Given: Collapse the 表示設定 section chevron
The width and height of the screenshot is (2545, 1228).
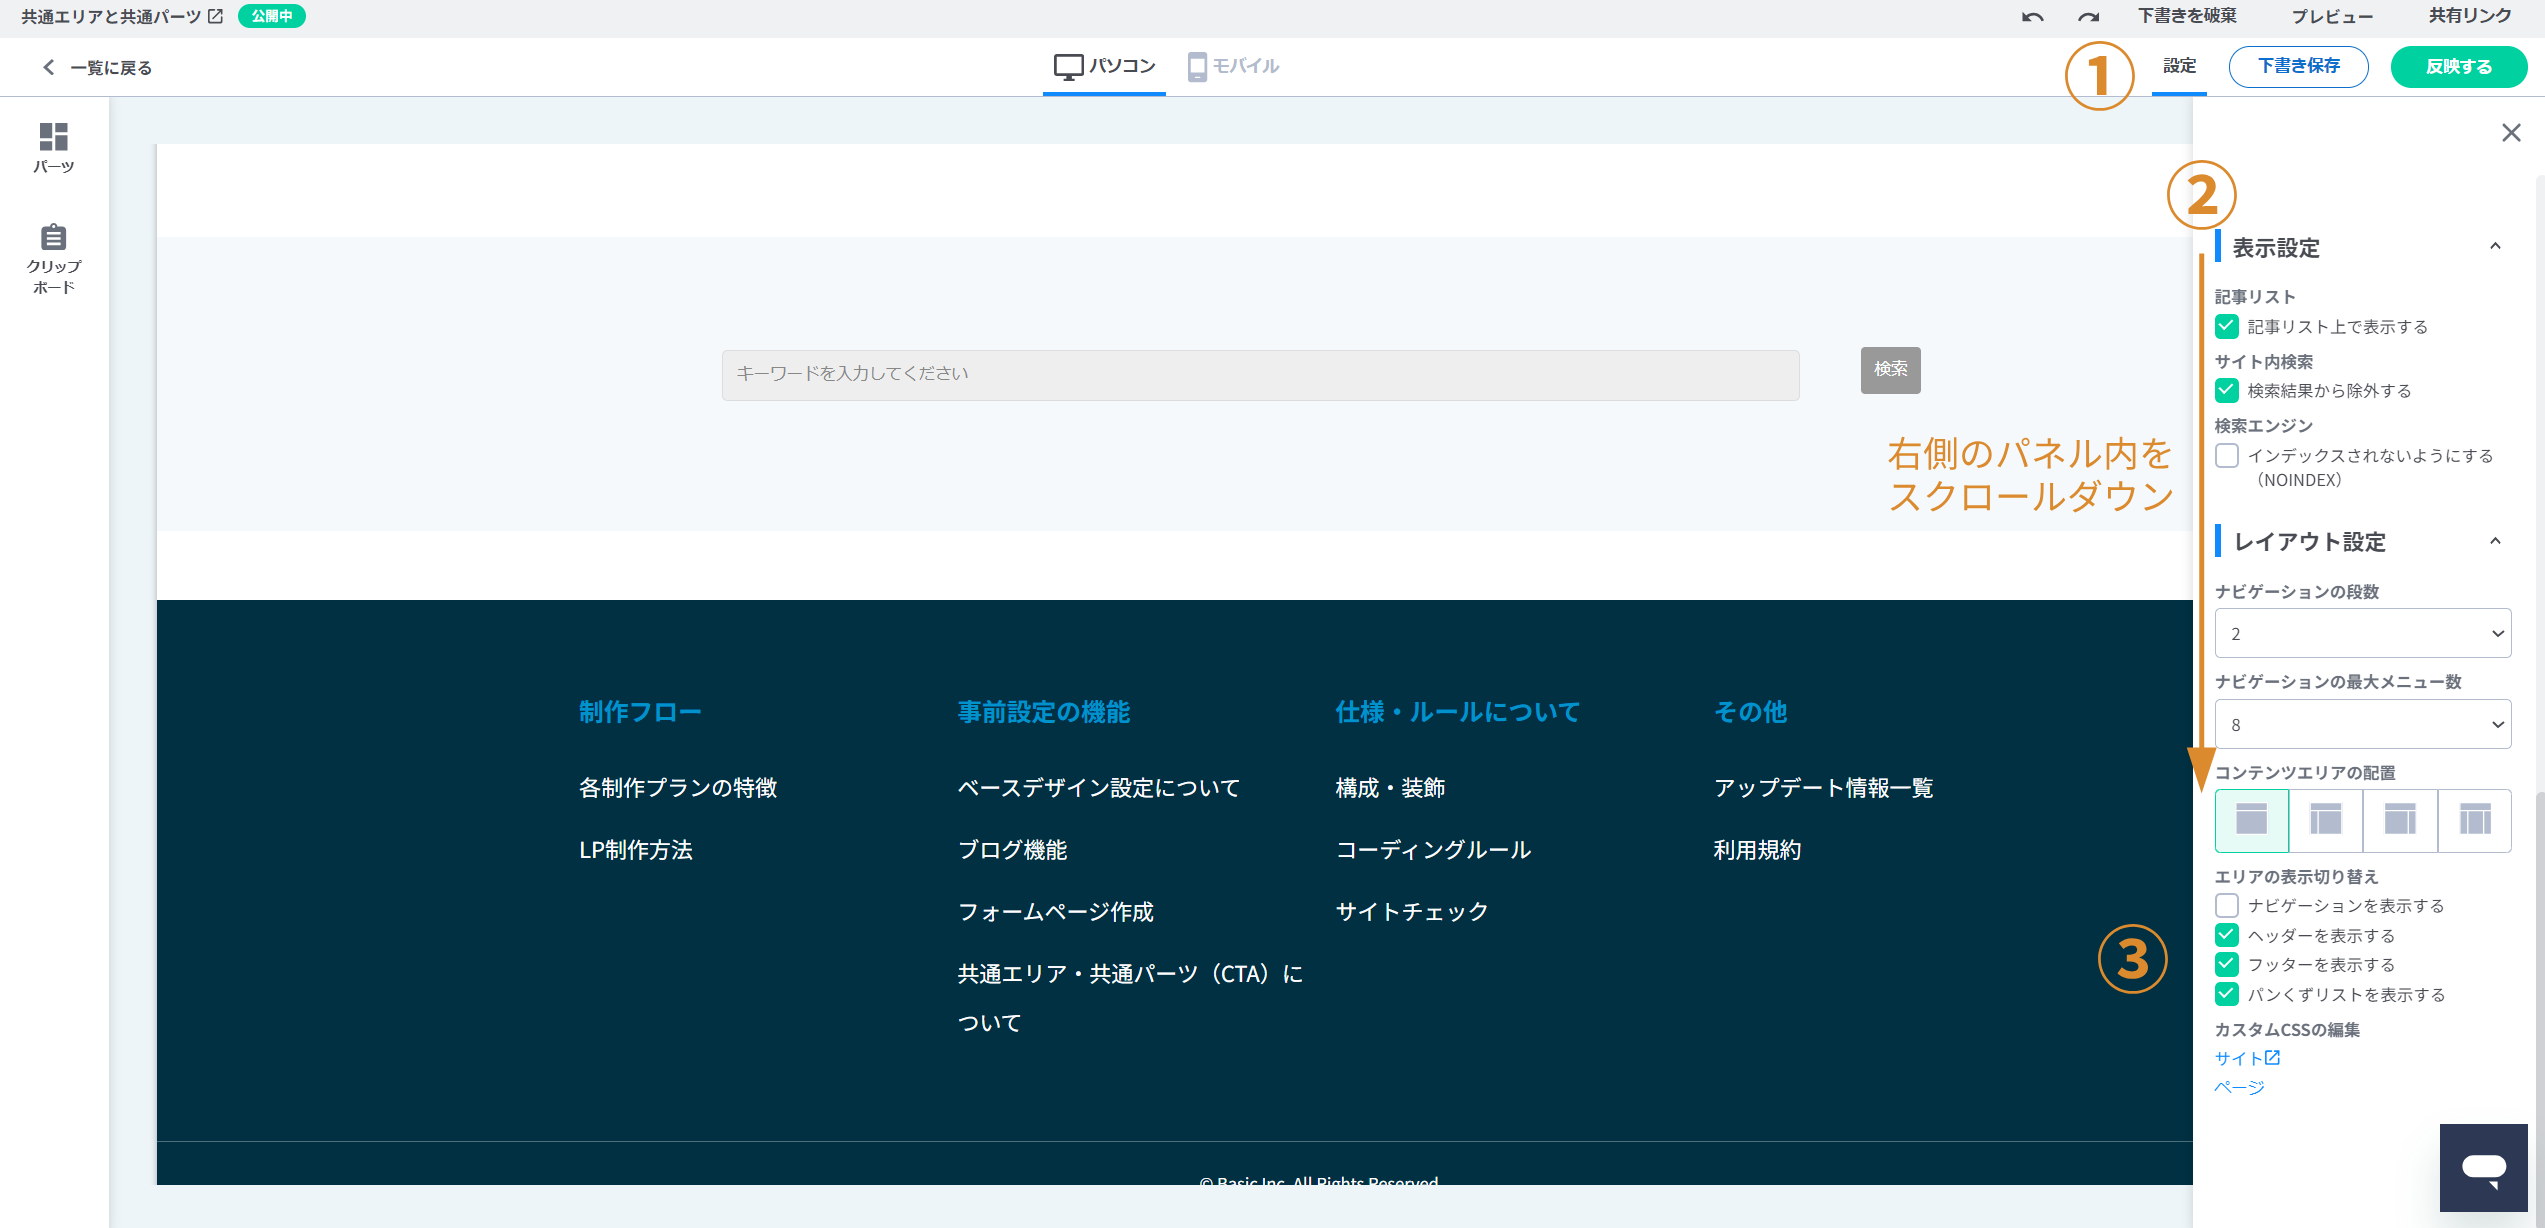Looking at the screenshot, I should (x=2496, y=246).
